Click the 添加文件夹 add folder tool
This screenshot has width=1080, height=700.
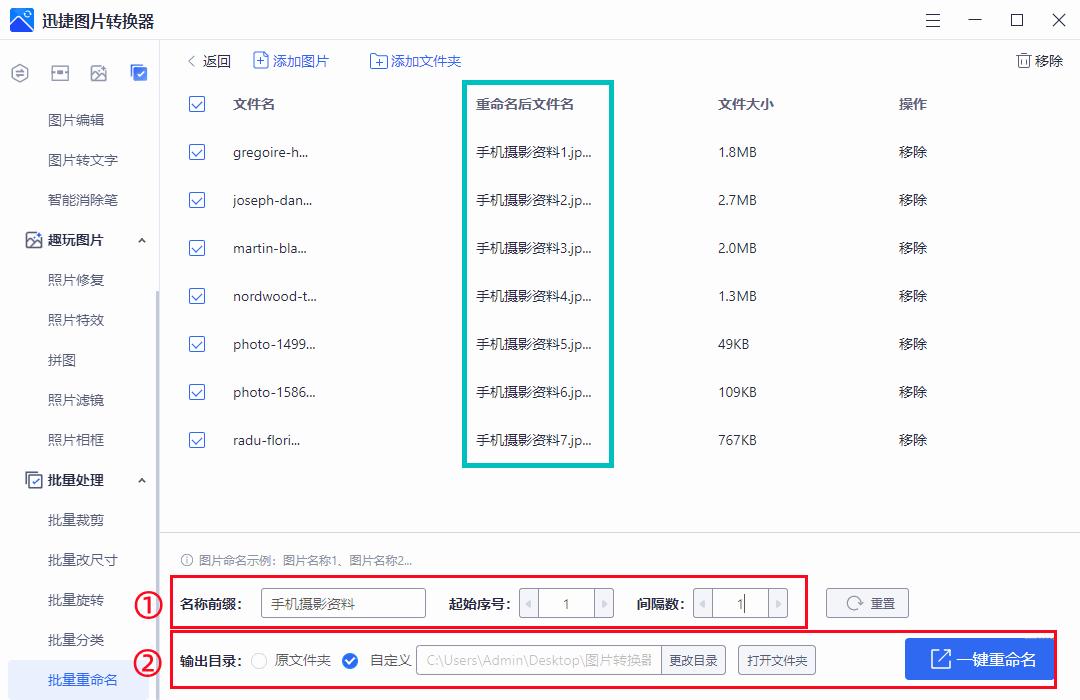pyautogui.click(x=415, y=60)
